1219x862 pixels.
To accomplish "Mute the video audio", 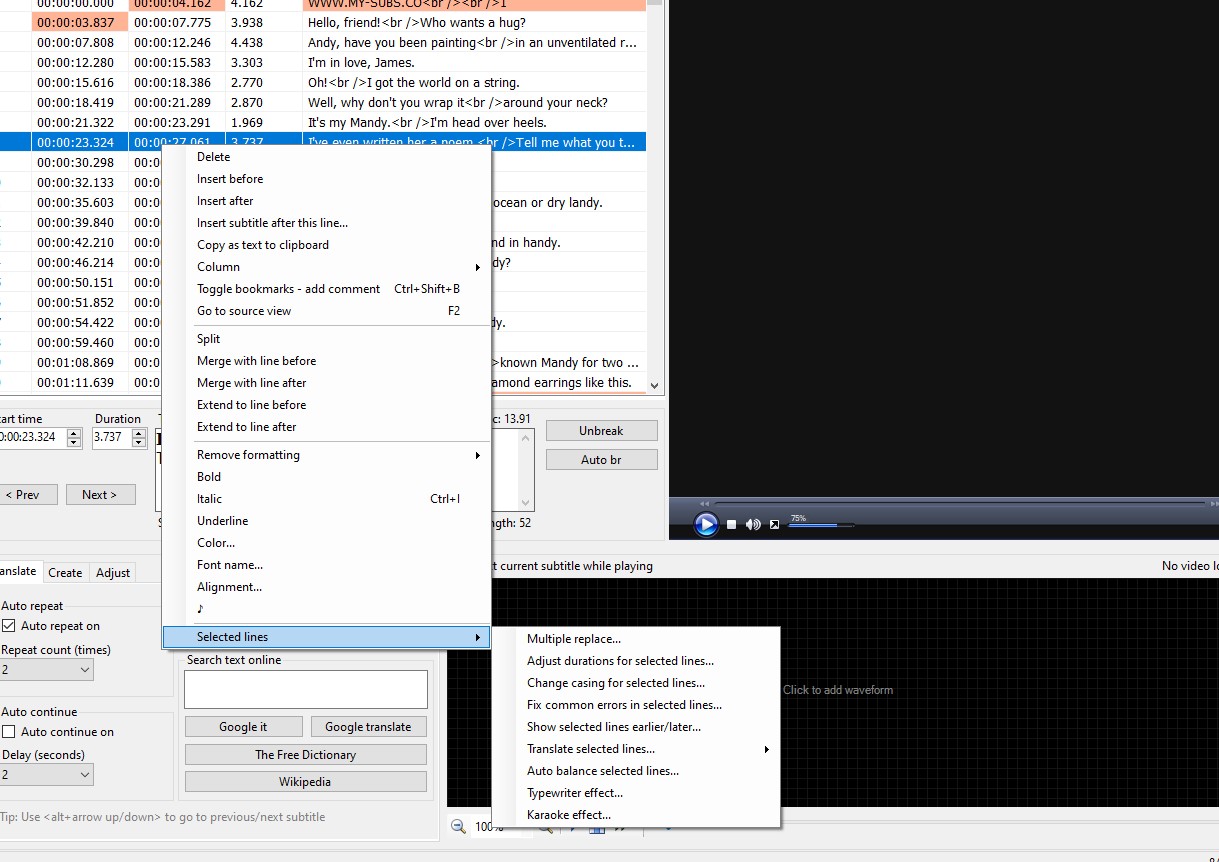I will pyautogui.click(x=753, y=524).
